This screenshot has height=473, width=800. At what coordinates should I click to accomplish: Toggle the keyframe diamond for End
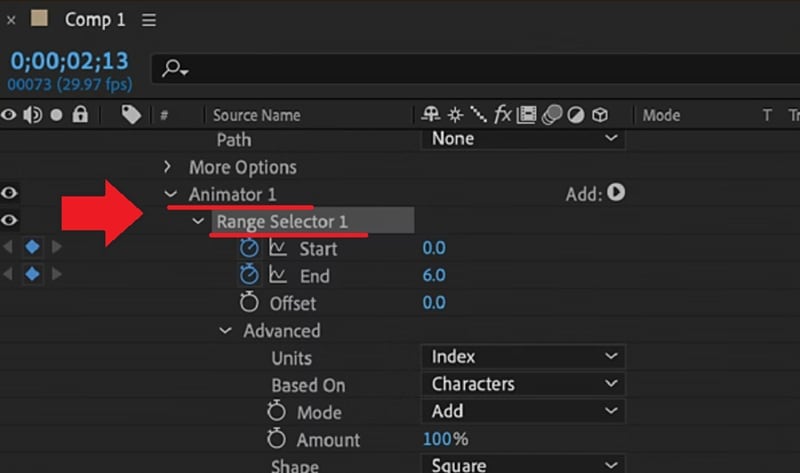pyautogui.click(x=33, y=274)
